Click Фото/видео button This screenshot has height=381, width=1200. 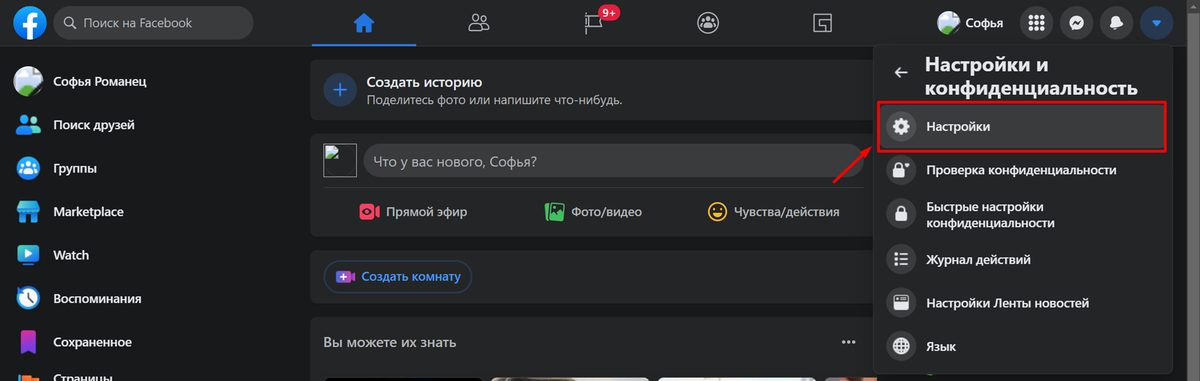click(593, 212)
